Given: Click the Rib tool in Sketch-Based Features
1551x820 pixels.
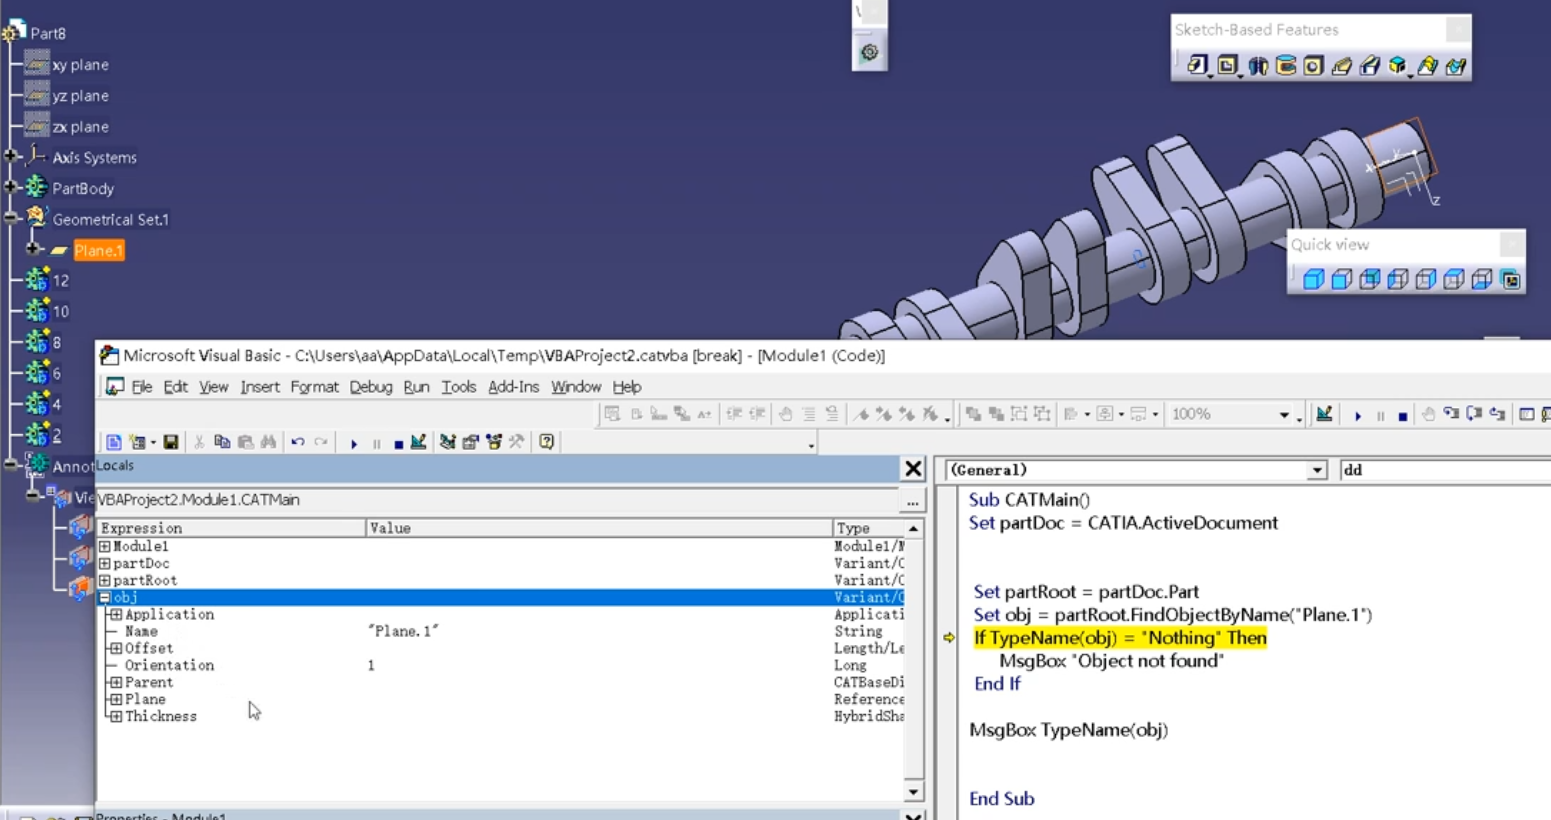Looking at the screenshot, I should 1342,65.
